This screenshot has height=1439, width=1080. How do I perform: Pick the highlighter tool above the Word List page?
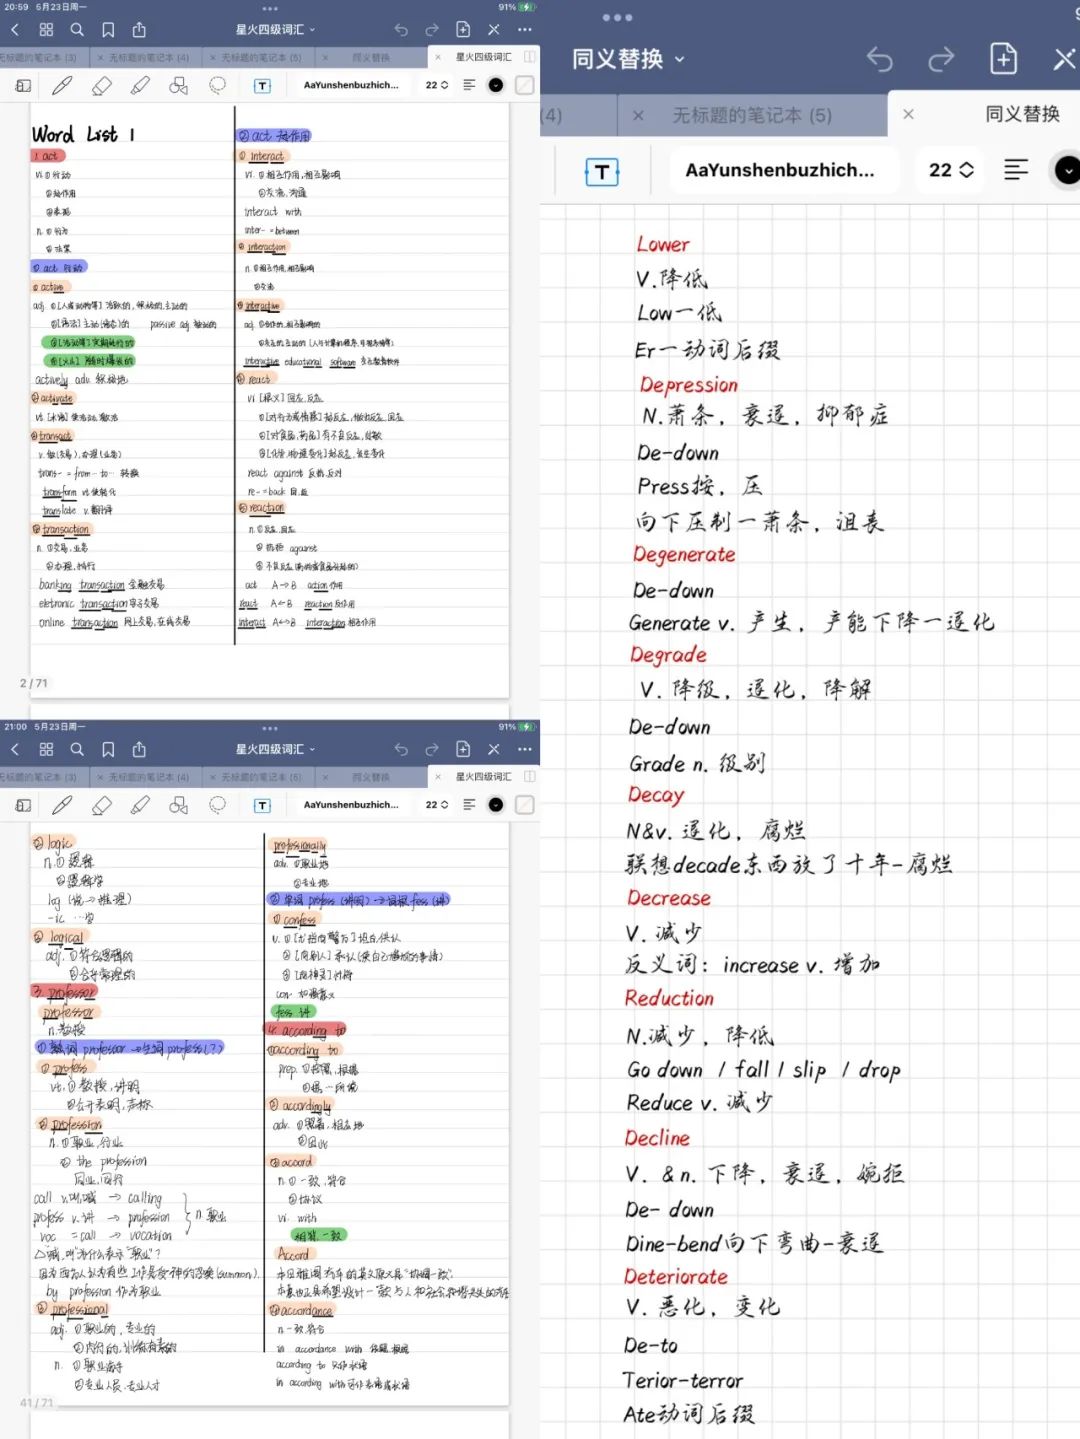[140, 86]
